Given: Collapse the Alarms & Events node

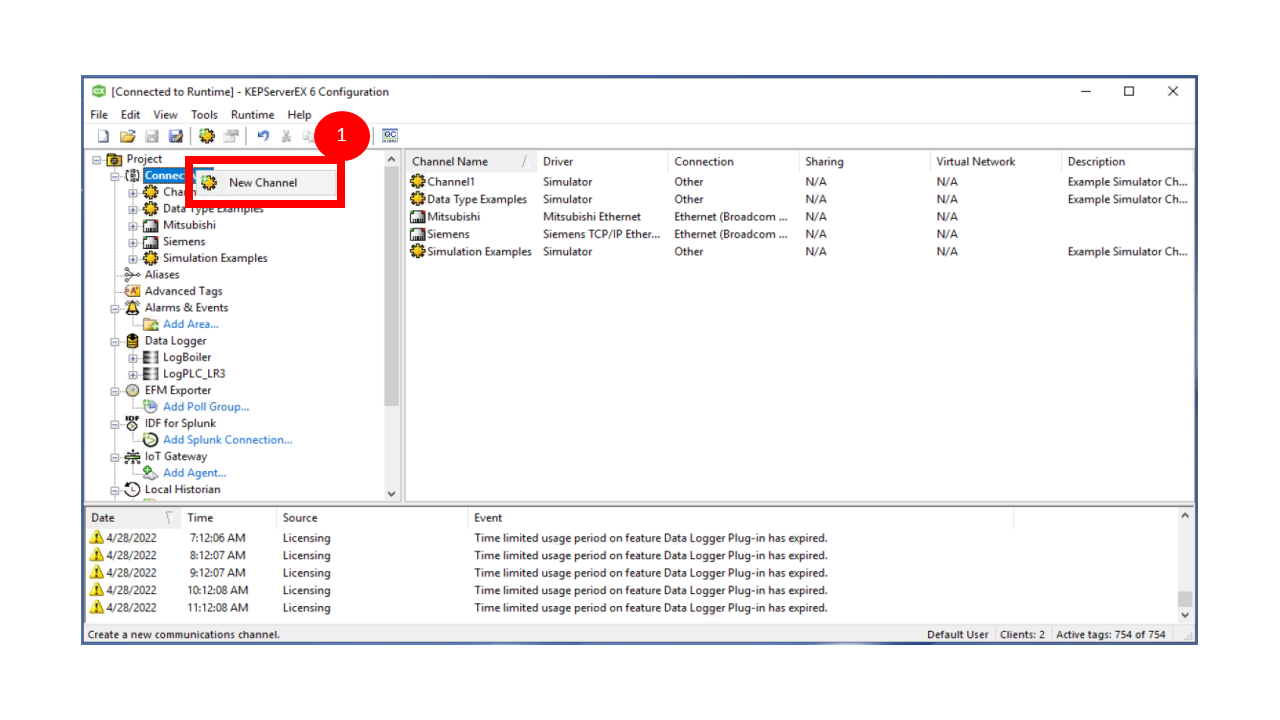Looking at the screenshot, I should pos(115,308).
